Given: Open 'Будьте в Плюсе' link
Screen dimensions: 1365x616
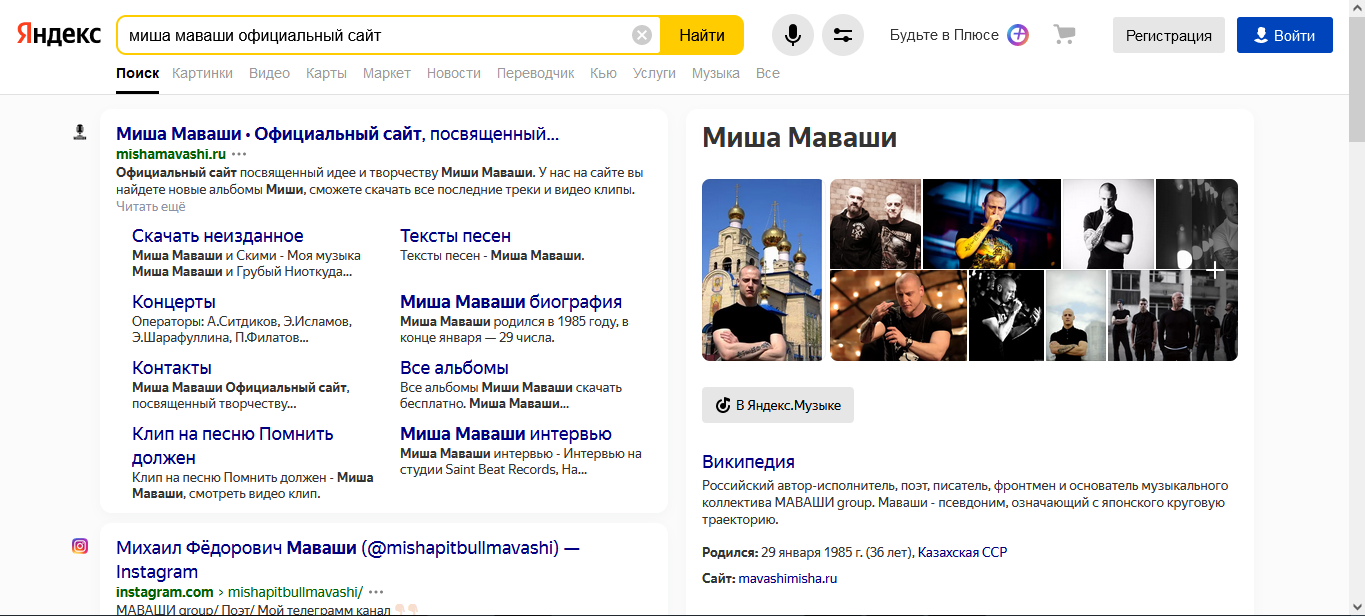Looking at the screenshot, I should tap(944, 35).
